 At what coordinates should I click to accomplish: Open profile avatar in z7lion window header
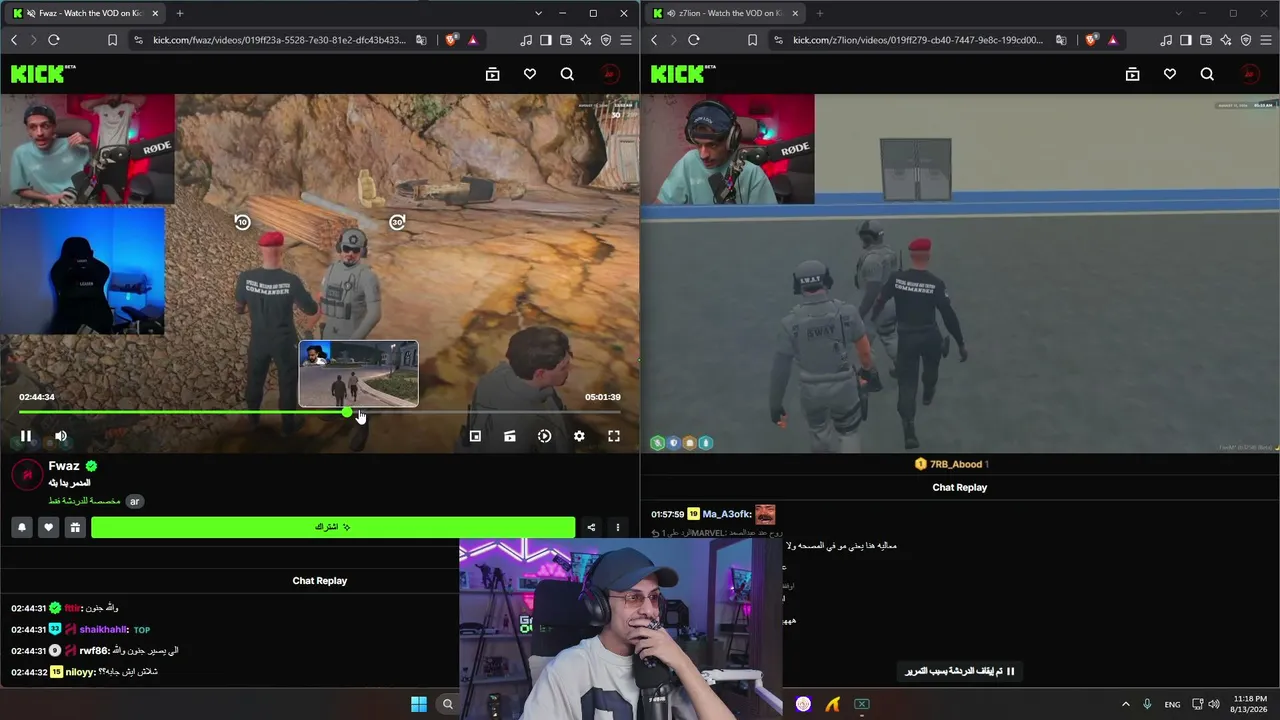click(x=1250, y=74)
